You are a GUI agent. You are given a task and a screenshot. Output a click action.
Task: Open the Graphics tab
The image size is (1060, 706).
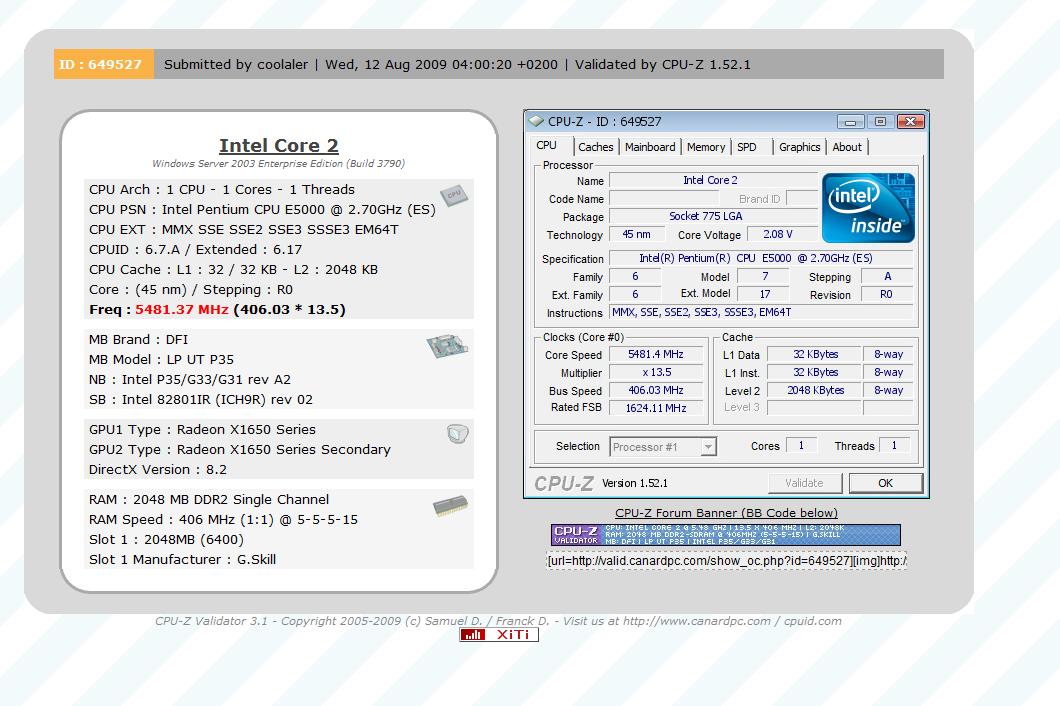click(x=799, y=147)
